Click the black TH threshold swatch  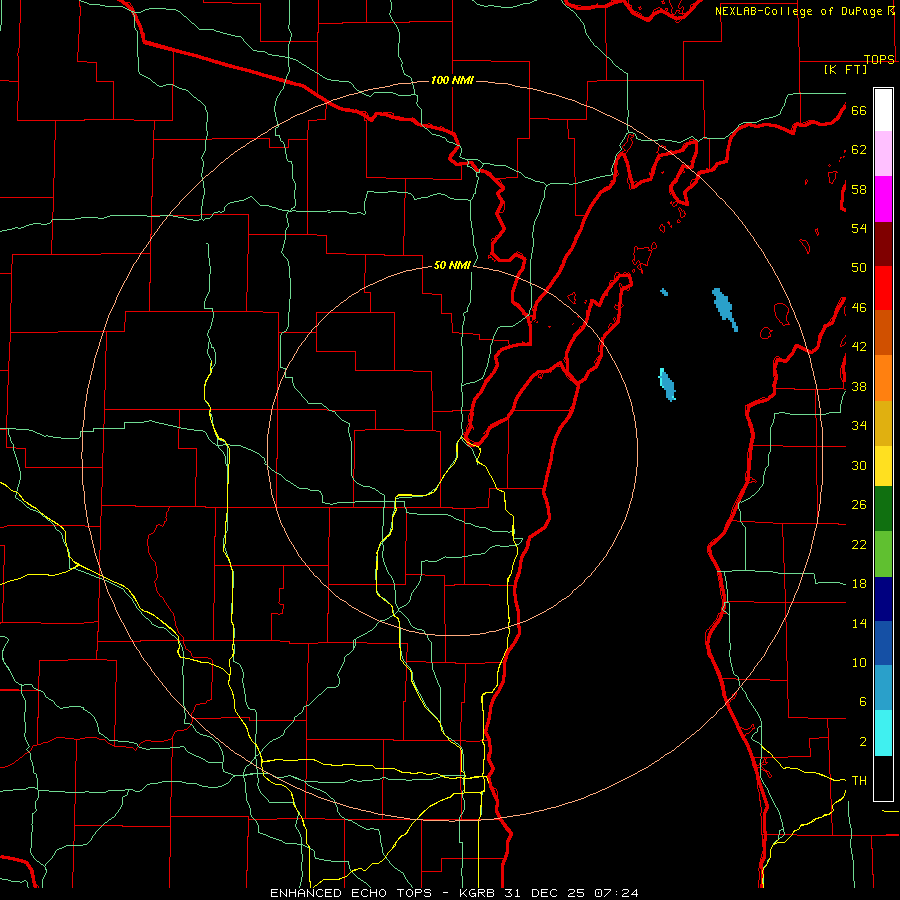883,778
